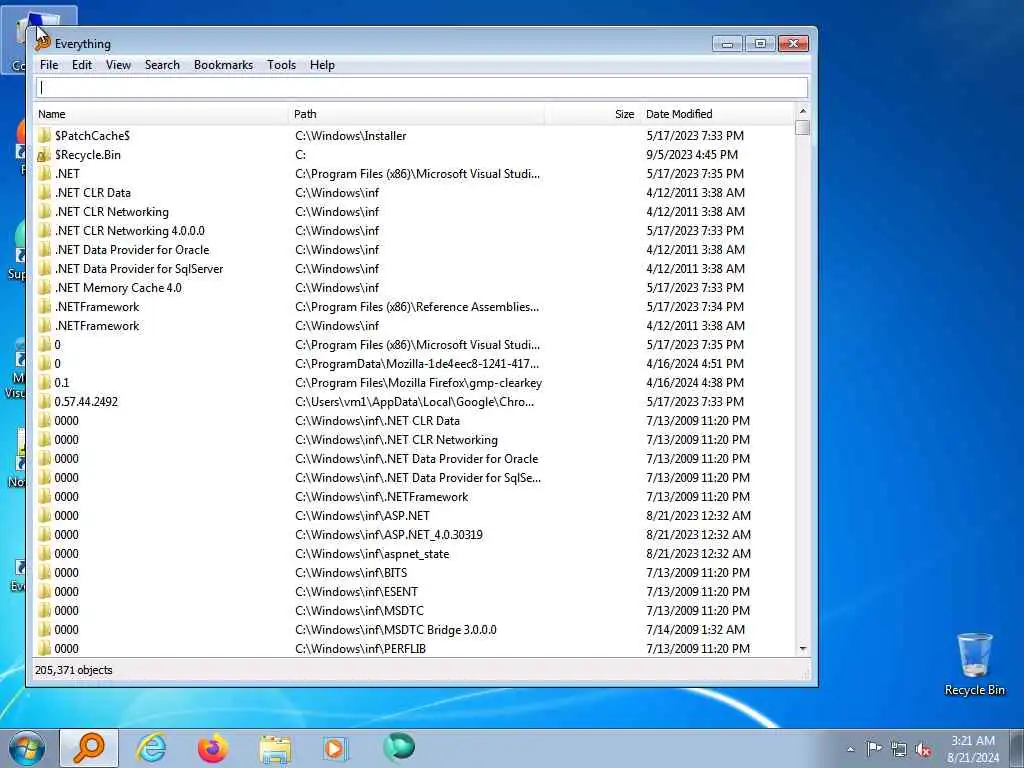1024x768 pixels.
Task: Click the Action Center flag tray icon
Action: [874, 748]
